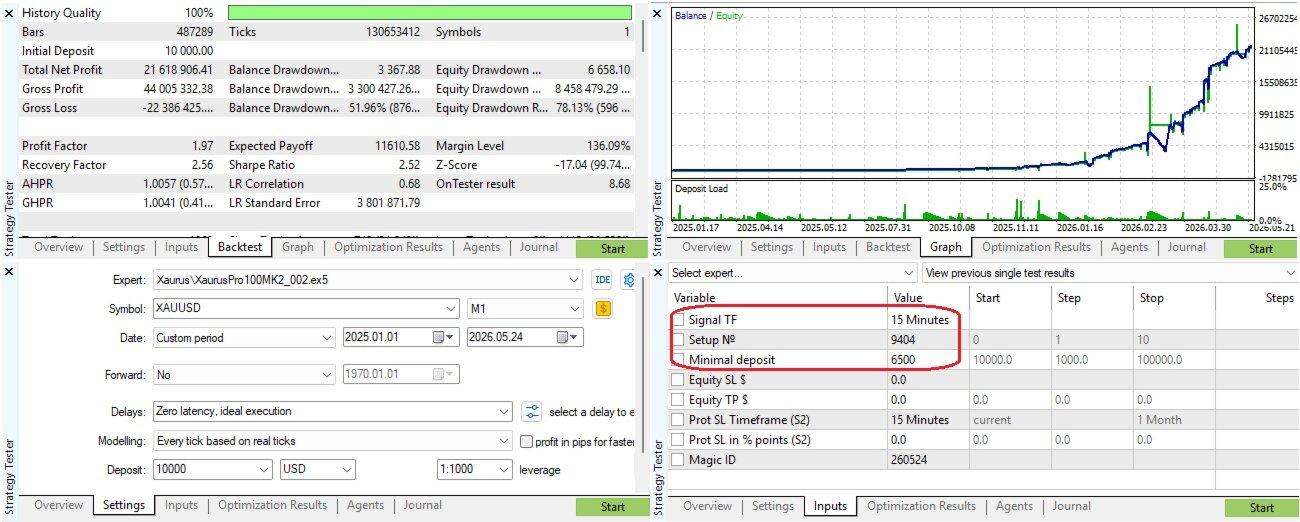Close the Settings strategy tester panel
The height and width of the screenshot is (522, 1300).
tap(10, 272)
